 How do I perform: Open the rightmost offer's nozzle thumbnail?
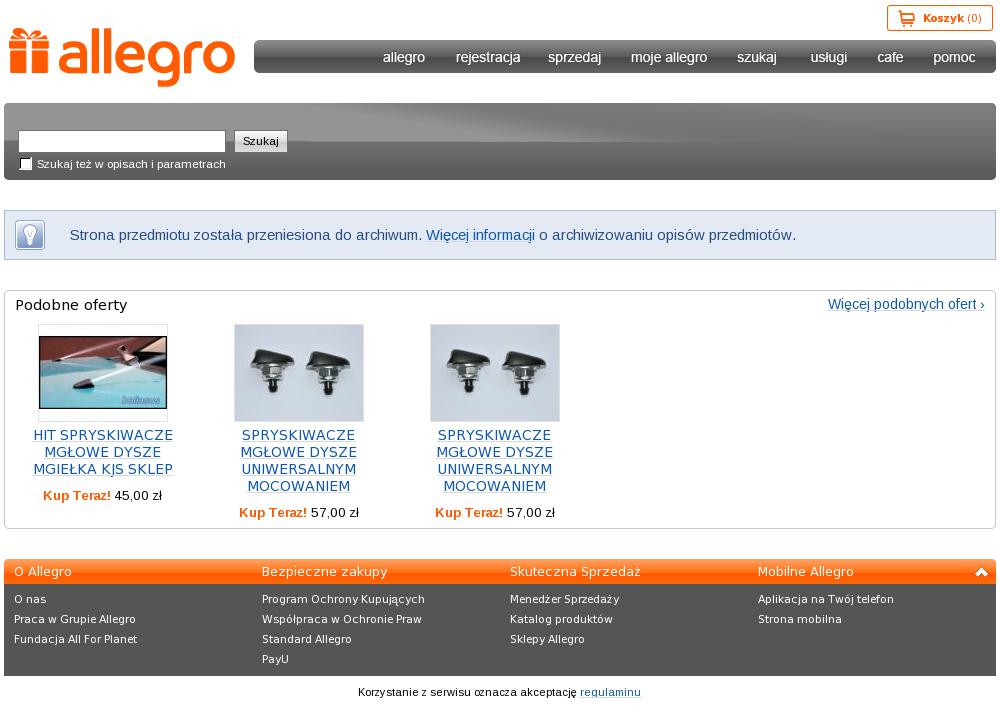click(495, 373)
